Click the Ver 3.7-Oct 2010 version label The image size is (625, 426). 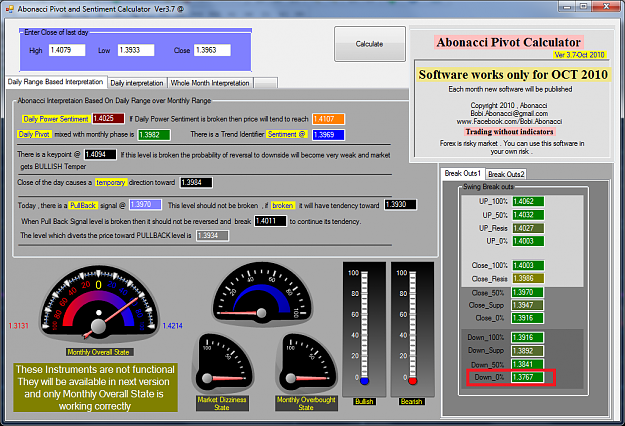click(x=580, y=55)
